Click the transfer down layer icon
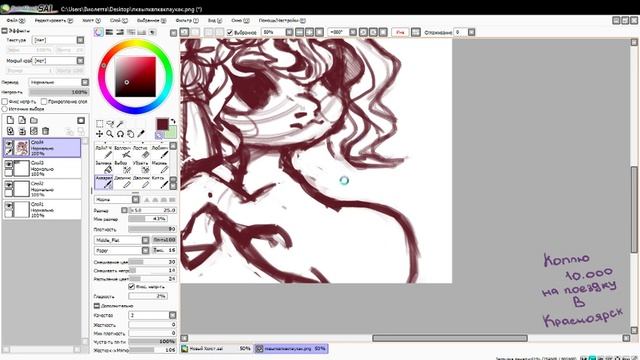The image size is (640, 360). pyautogui.click(x=10, y=131)
